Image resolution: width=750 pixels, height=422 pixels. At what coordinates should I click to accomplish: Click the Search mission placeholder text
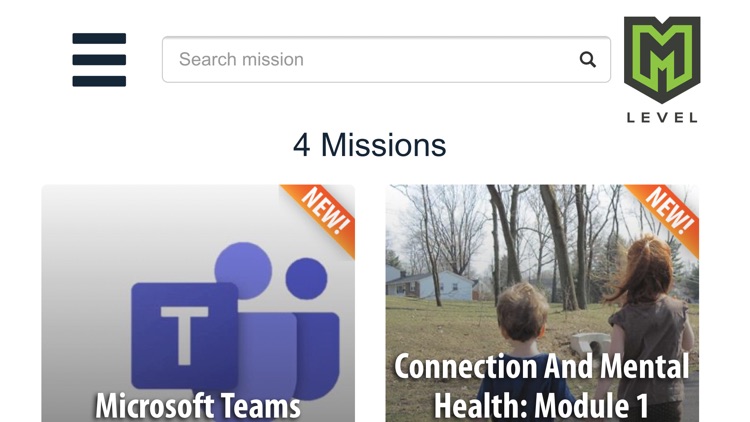(x=241, y=59)
